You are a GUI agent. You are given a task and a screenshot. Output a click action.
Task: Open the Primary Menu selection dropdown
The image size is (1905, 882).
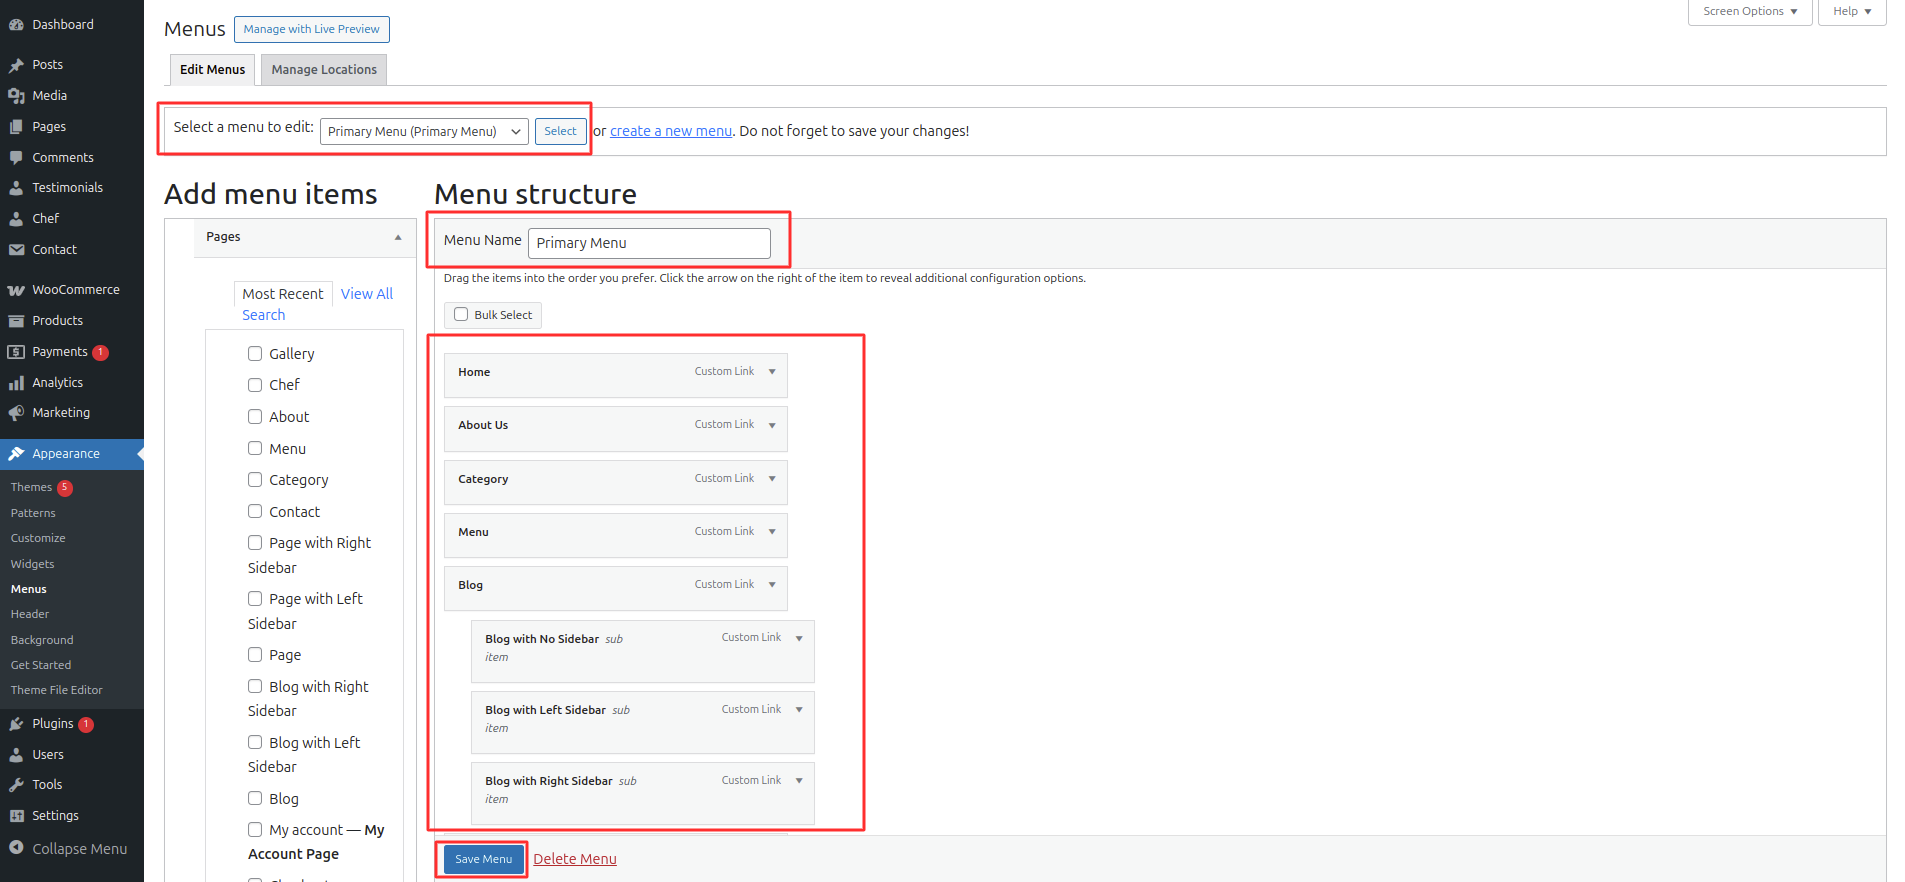tap(424, 132)
